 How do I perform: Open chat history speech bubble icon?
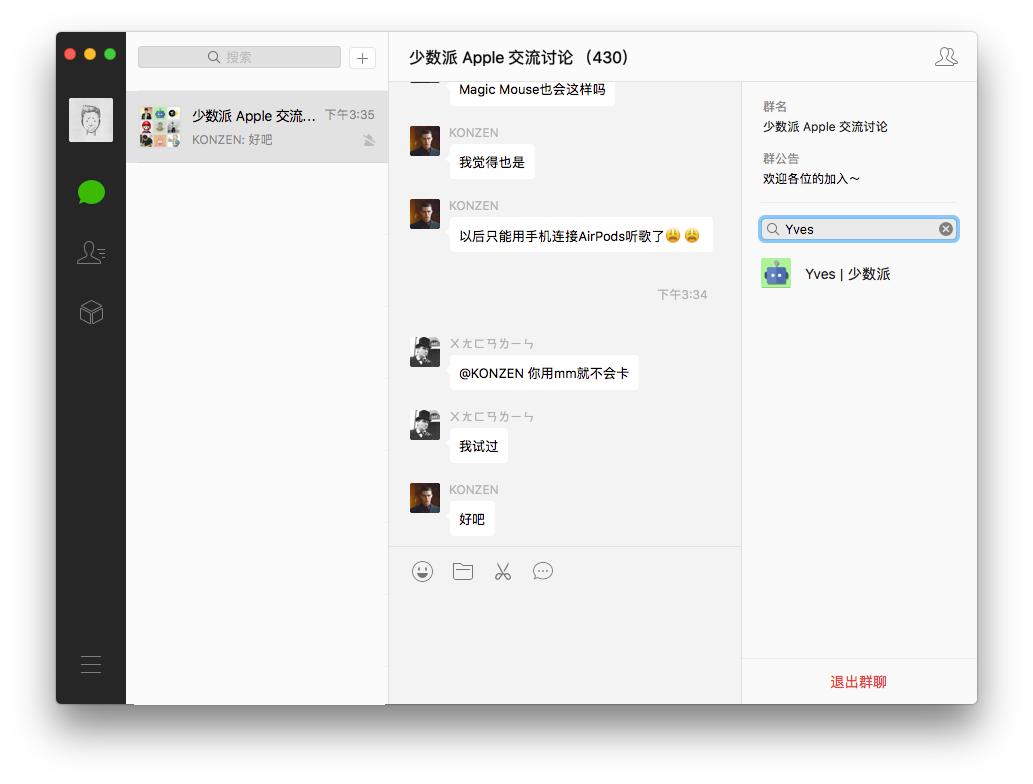543,571
